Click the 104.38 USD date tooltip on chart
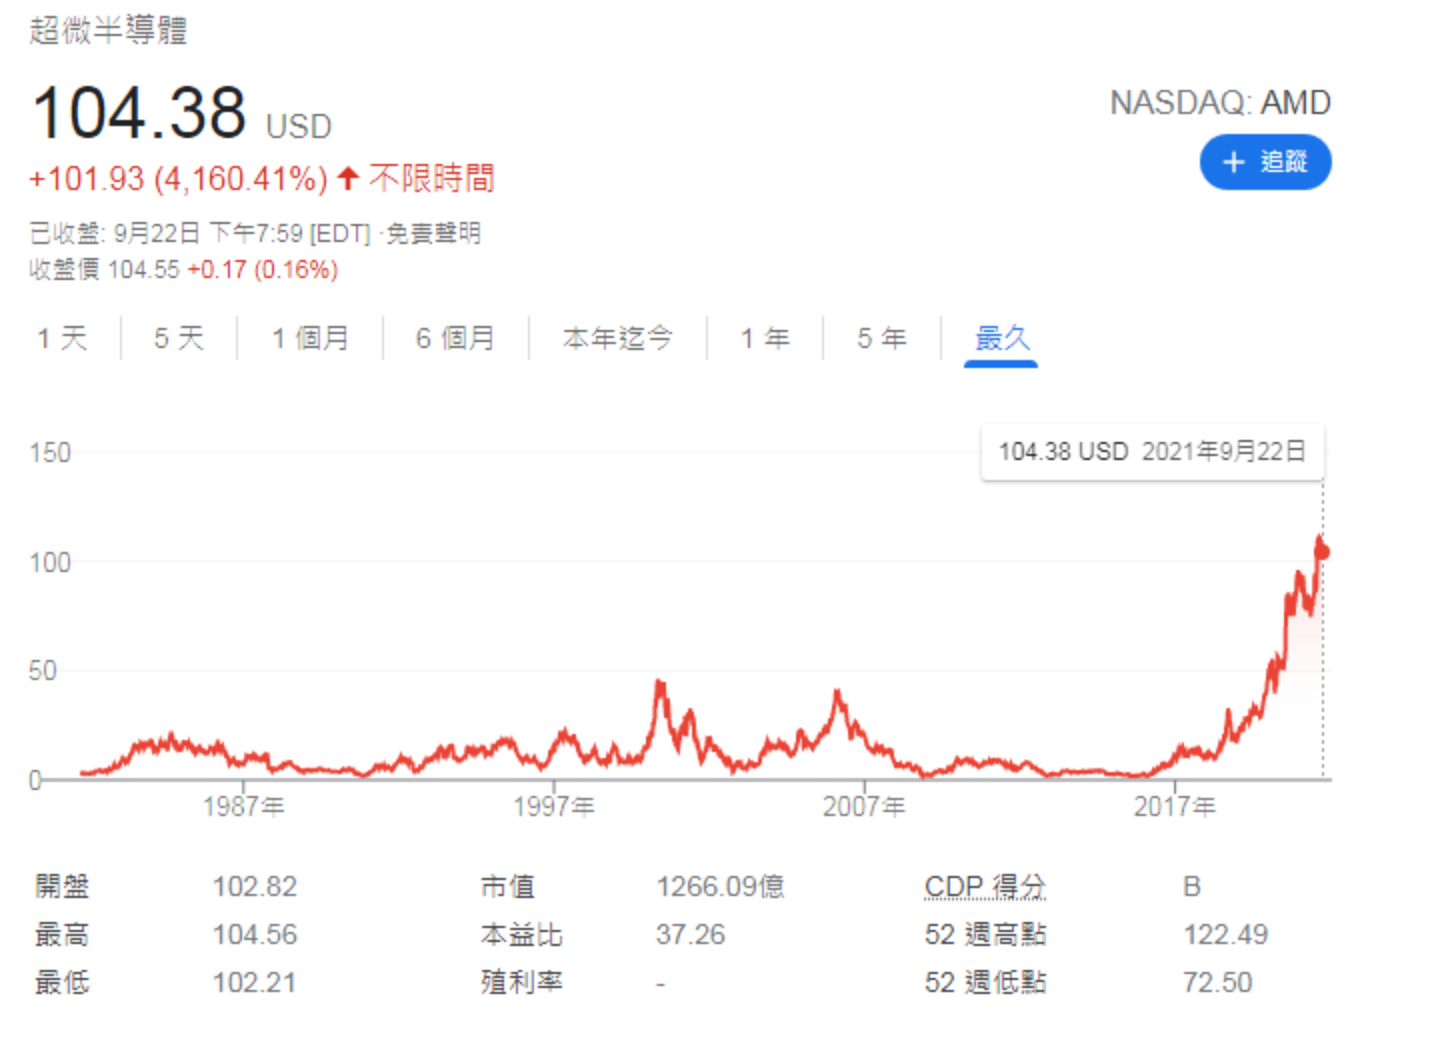The width and height of the screenshot is (1430, 1056). 1152,452
